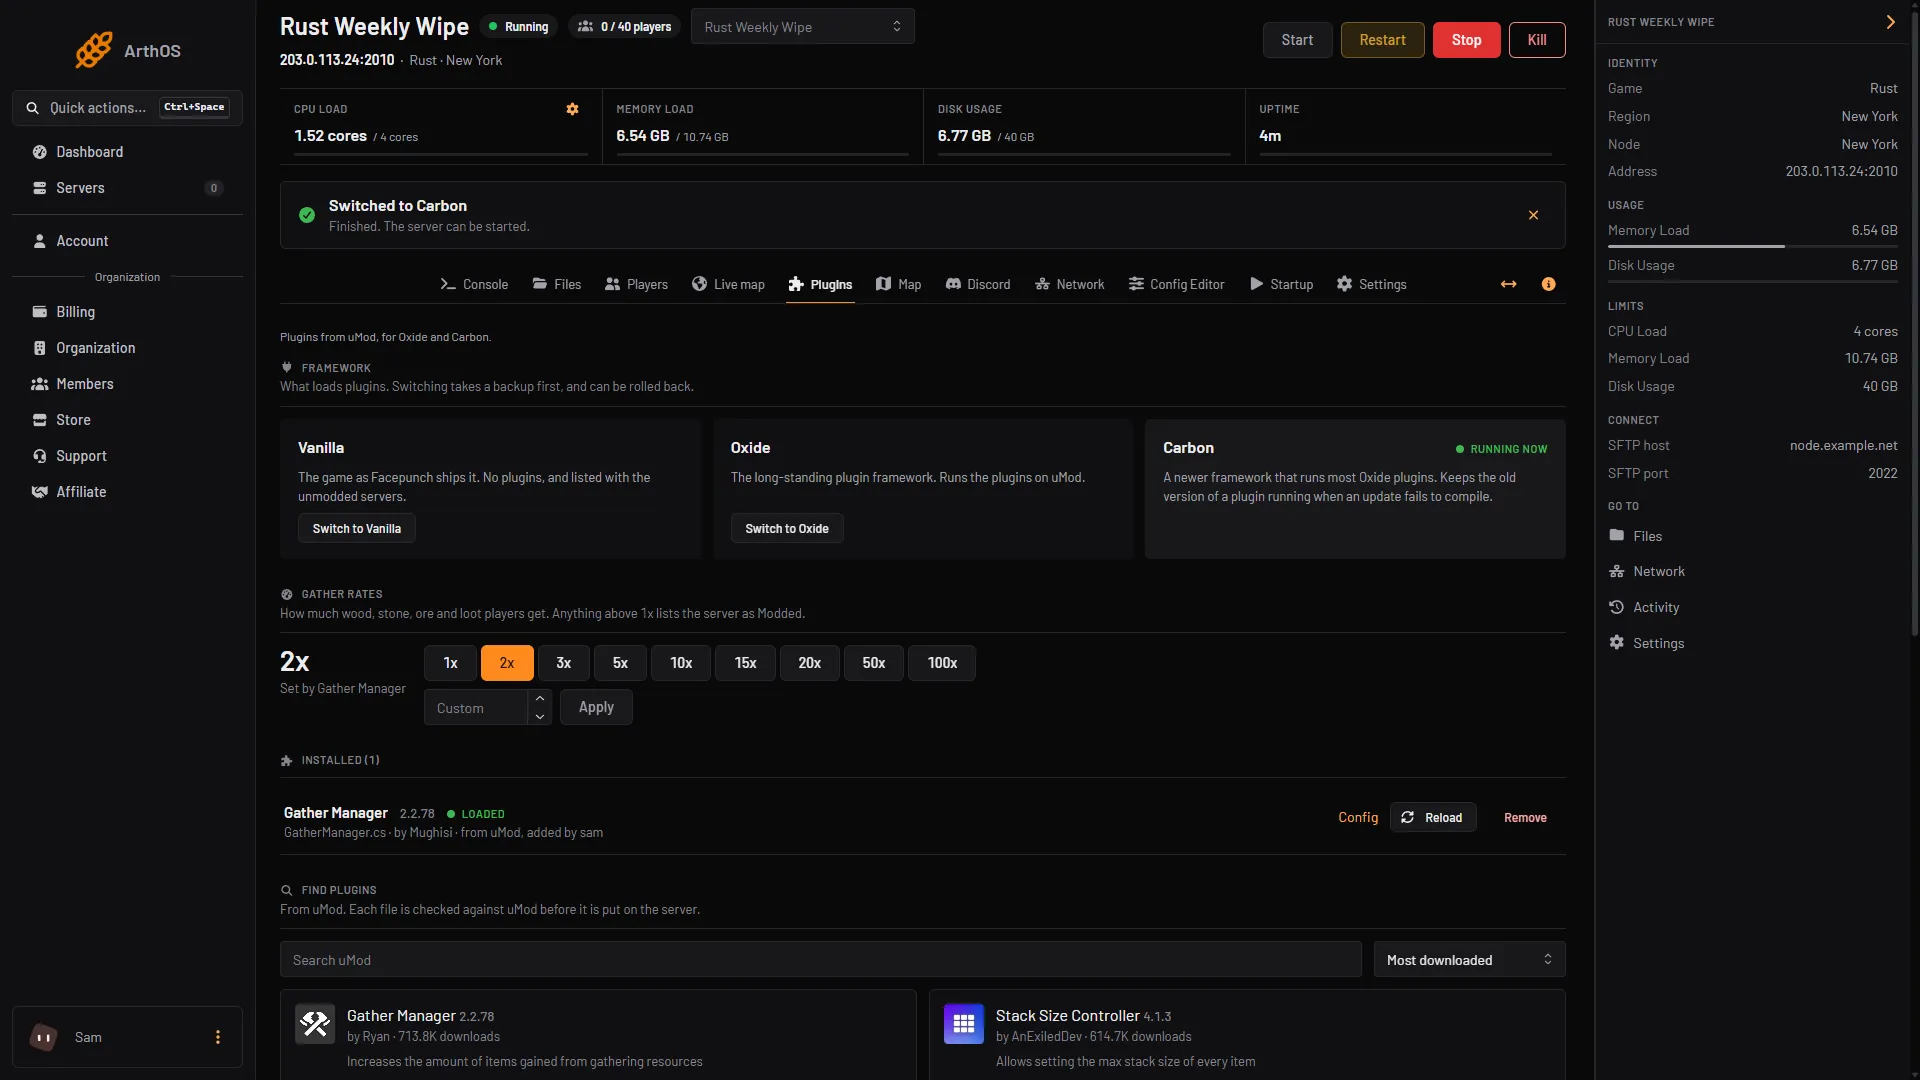Image resolution: width=1920 pixels, height=1080 pixels.
Task: Open Most downloaded sort dropdown
Action: [1469, 960]
